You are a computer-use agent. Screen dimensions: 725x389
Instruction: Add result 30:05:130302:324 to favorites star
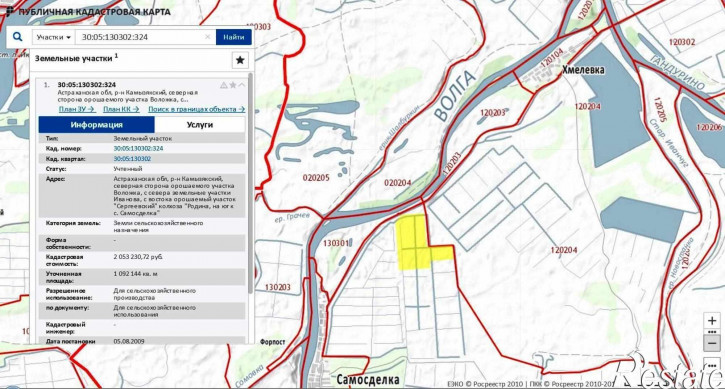coord(233,85)
